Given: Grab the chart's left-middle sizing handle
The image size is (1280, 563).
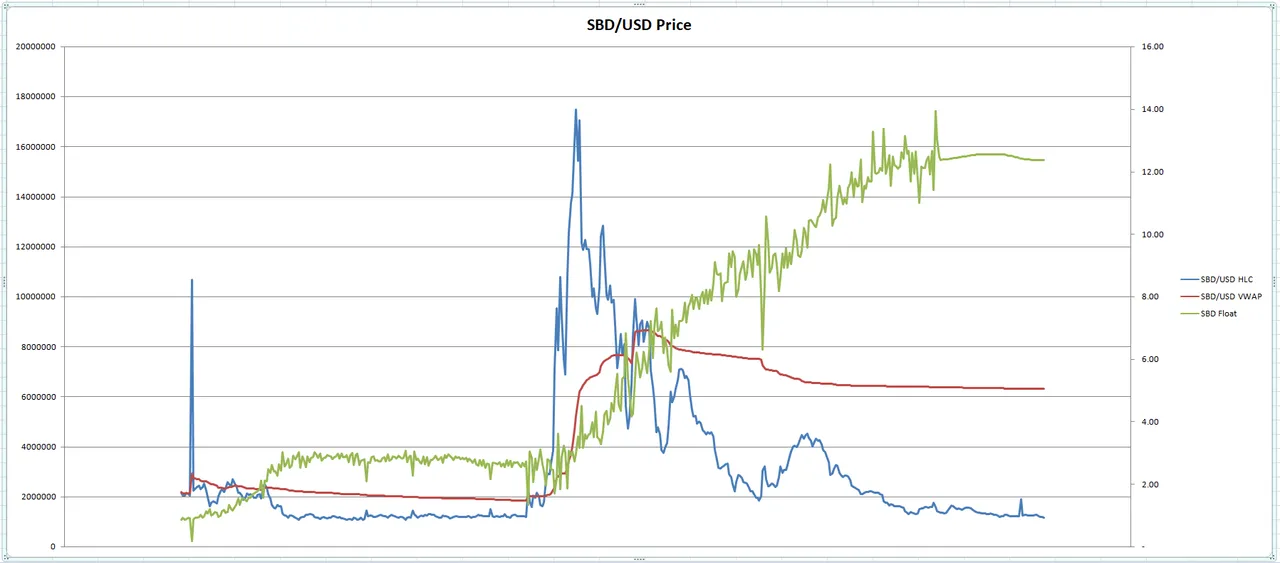Looking at the screenshot, I should (x=3, y=281).
